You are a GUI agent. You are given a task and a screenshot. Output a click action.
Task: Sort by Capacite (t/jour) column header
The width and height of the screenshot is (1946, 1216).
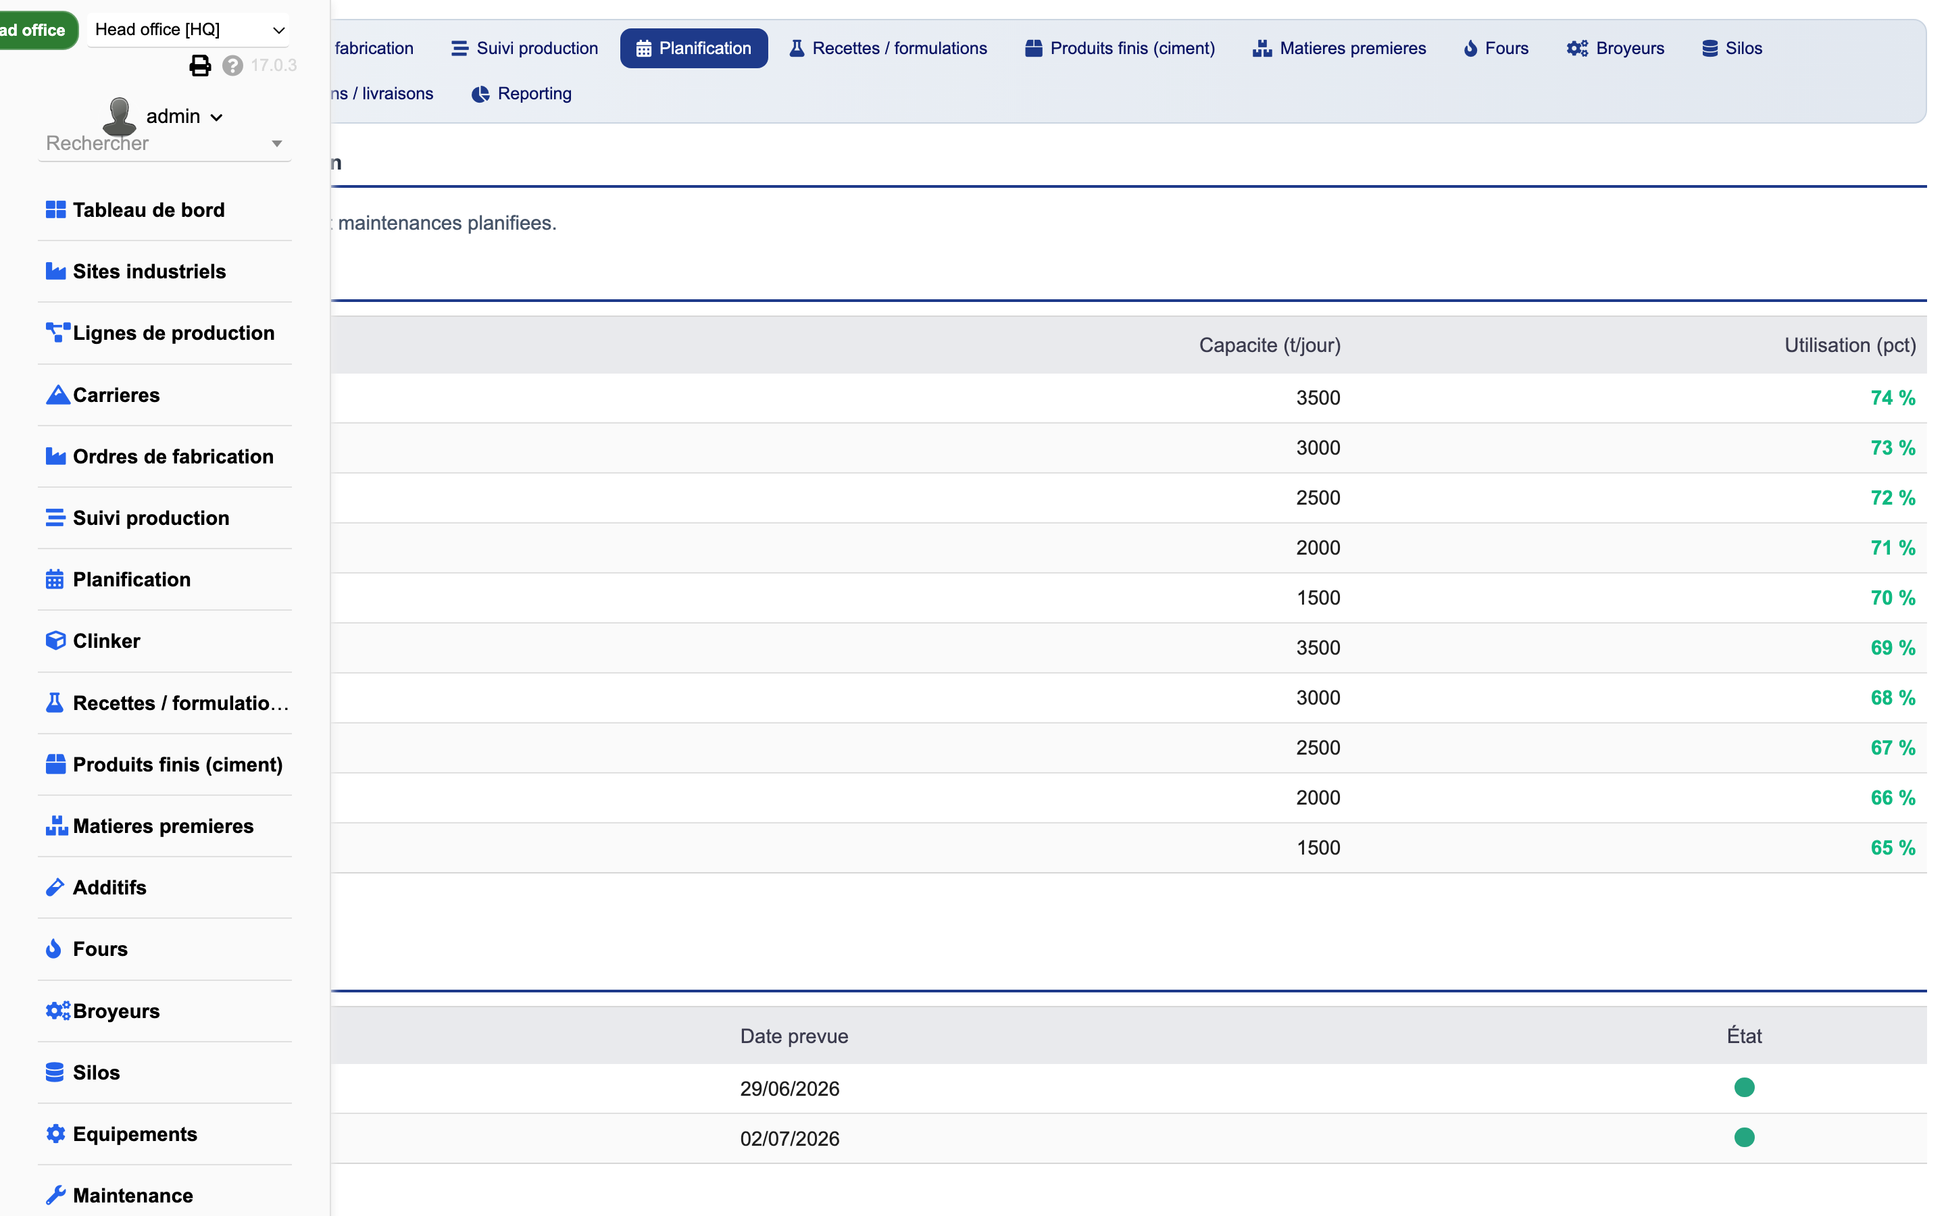[1269, 345]
